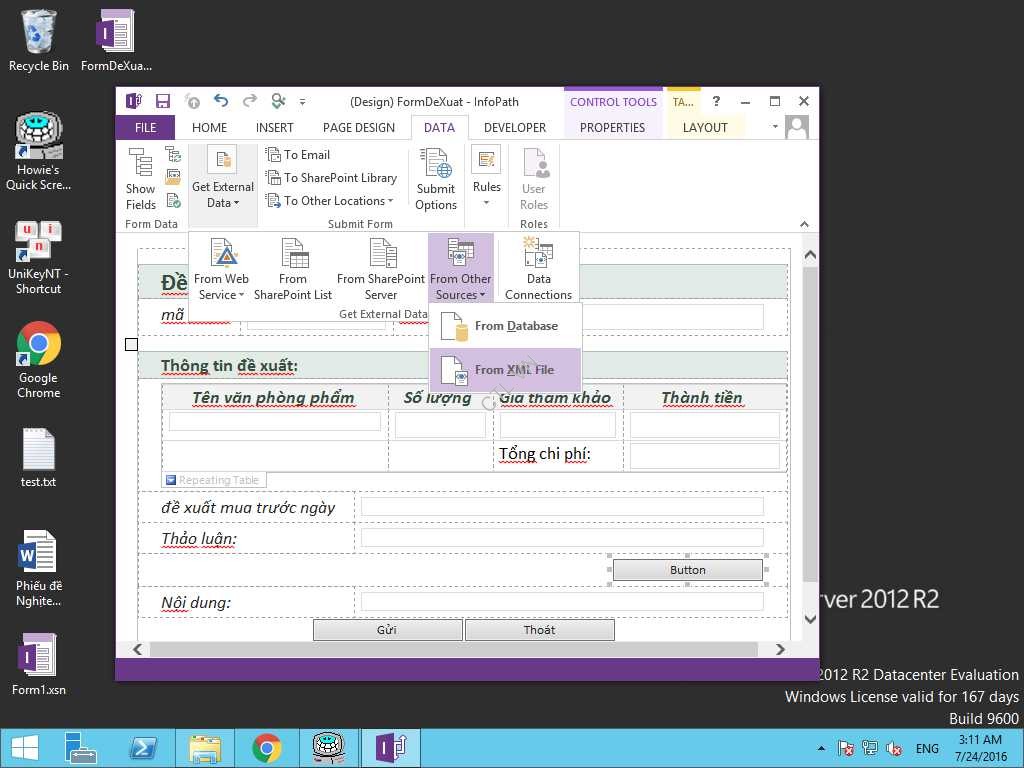
Task: Click the Undo arrow in quick access toolbar
Action: [x=221, y=101]
